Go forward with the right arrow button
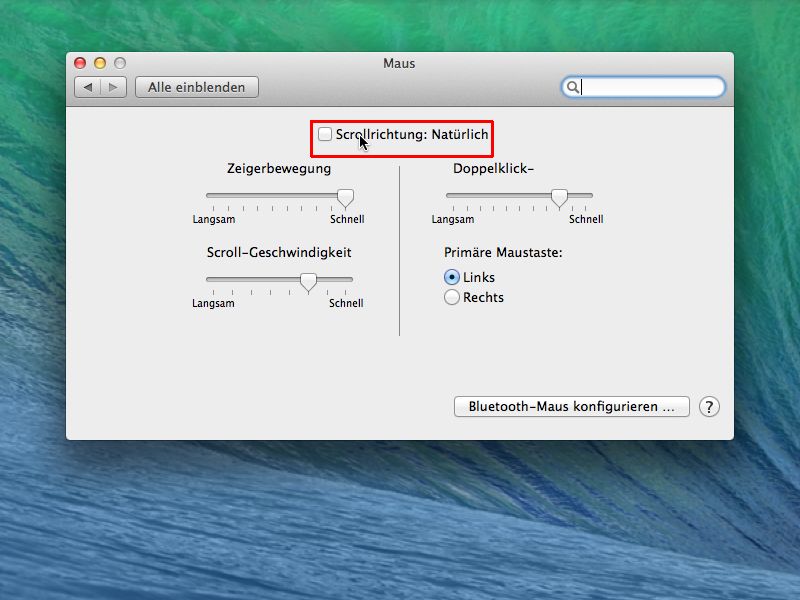Screen dimensions: 800x600 [113, 87]
